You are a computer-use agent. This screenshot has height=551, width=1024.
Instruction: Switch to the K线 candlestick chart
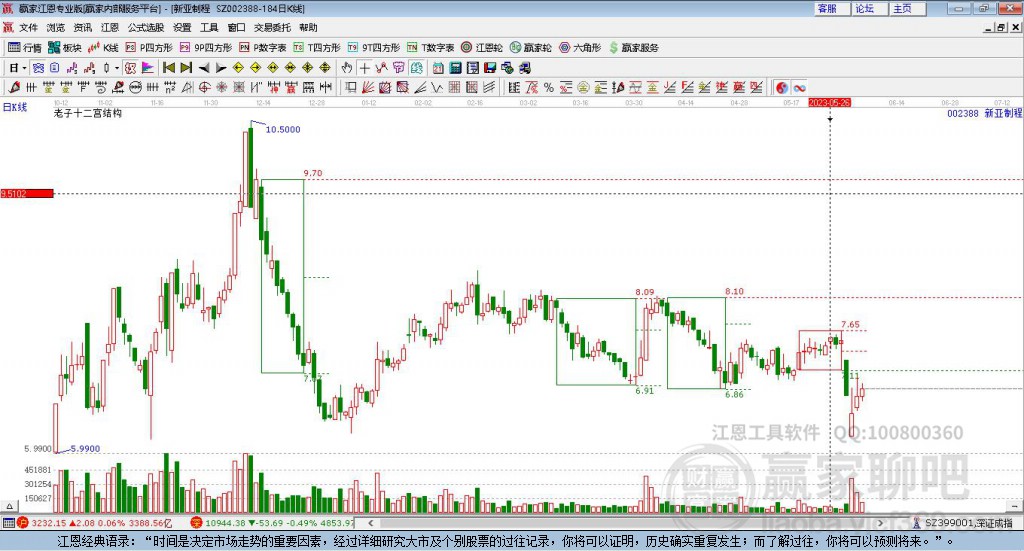103,48
